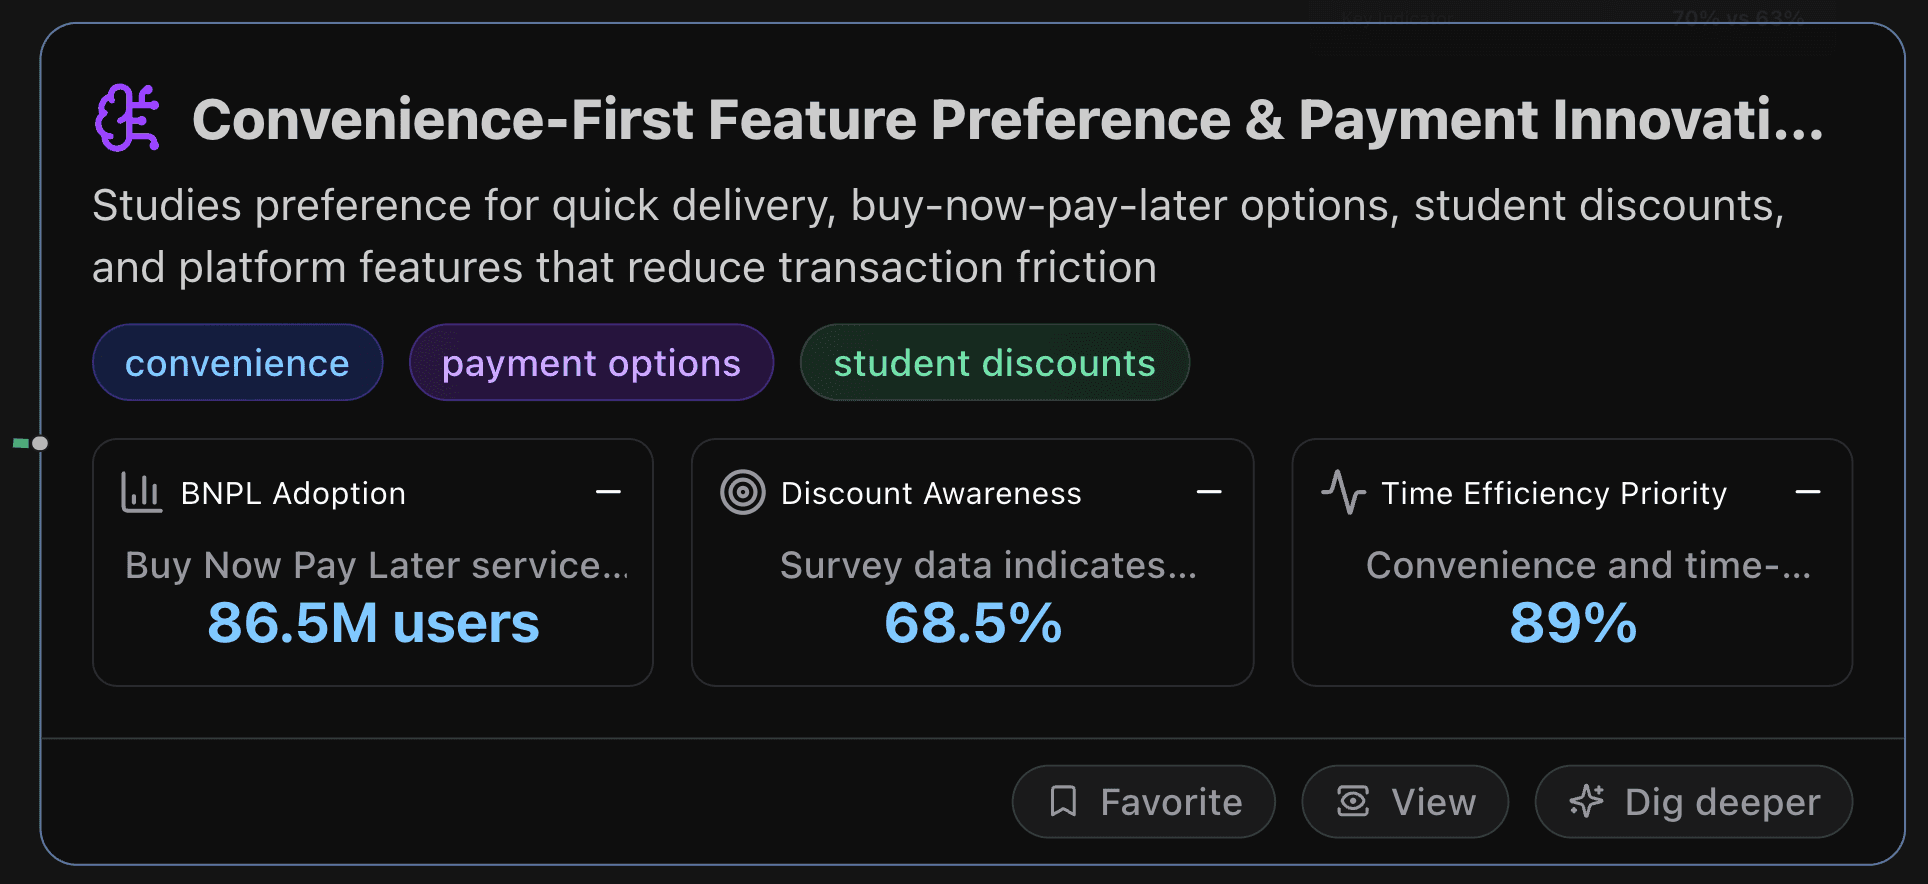Click the bullseye icon on Discount Awareness card
Screen dimensions: 1928x884
pos(743,492)
